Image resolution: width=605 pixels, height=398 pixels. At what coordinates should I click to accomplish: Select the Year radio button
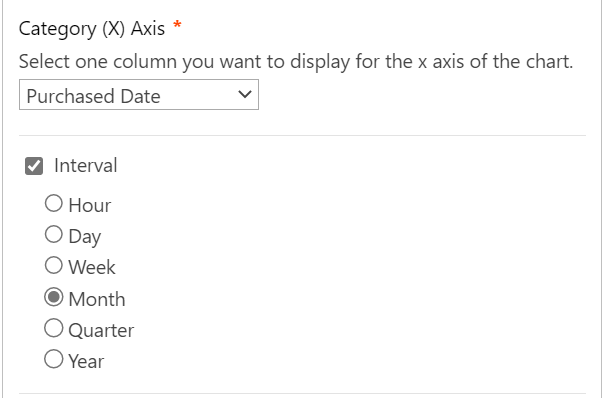[54, 359]
